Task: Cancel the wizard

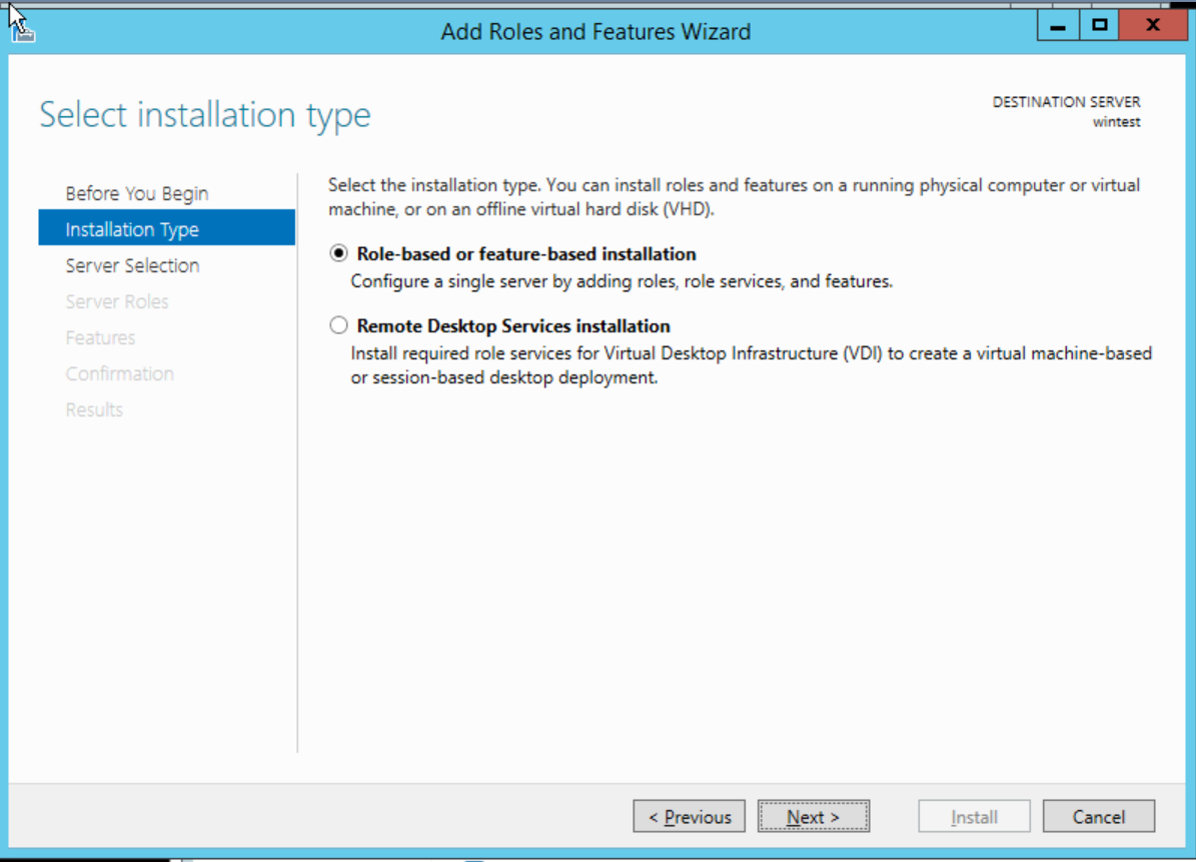Action: (1098, 816)
